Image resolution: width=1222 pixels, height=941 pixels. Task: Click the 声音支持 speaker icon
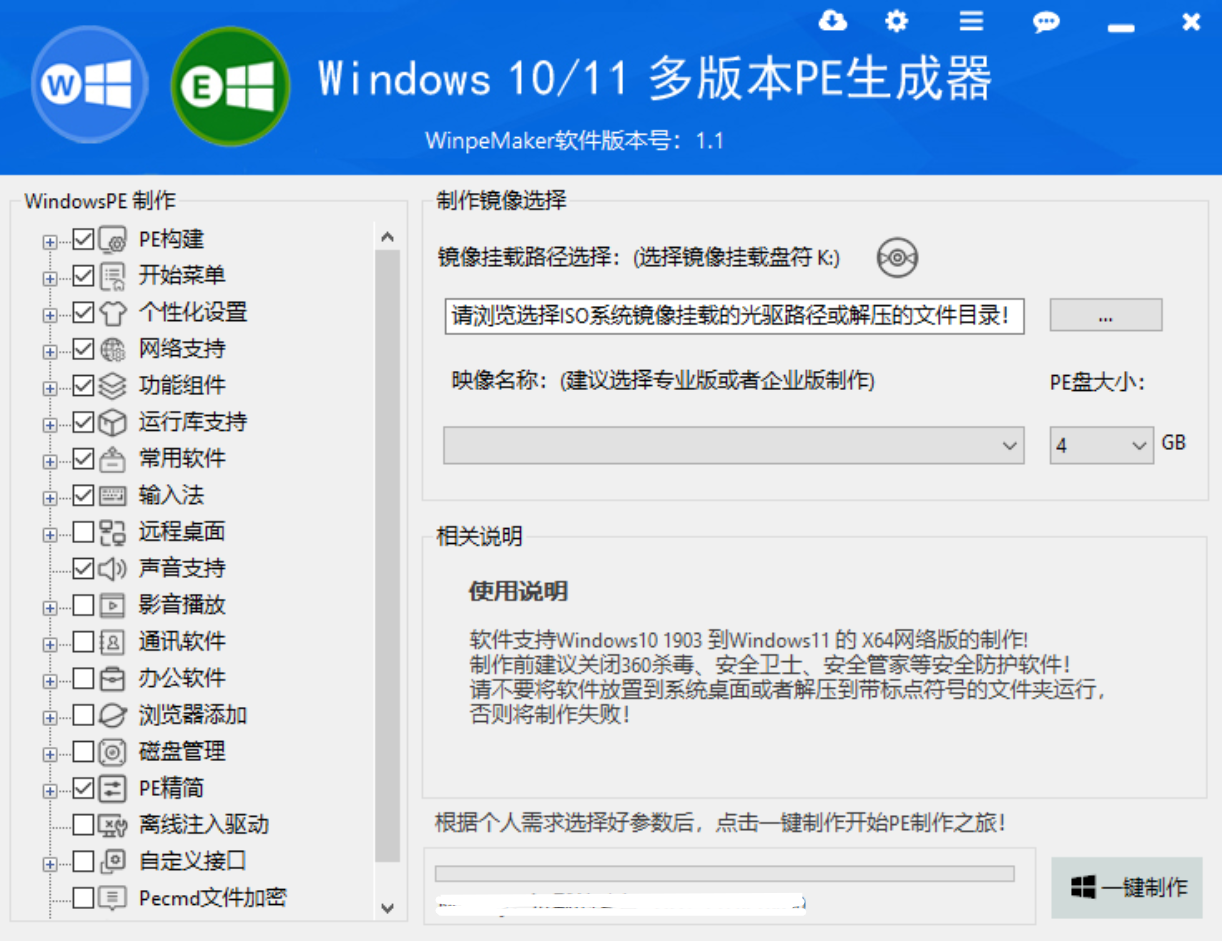point(113,568)
